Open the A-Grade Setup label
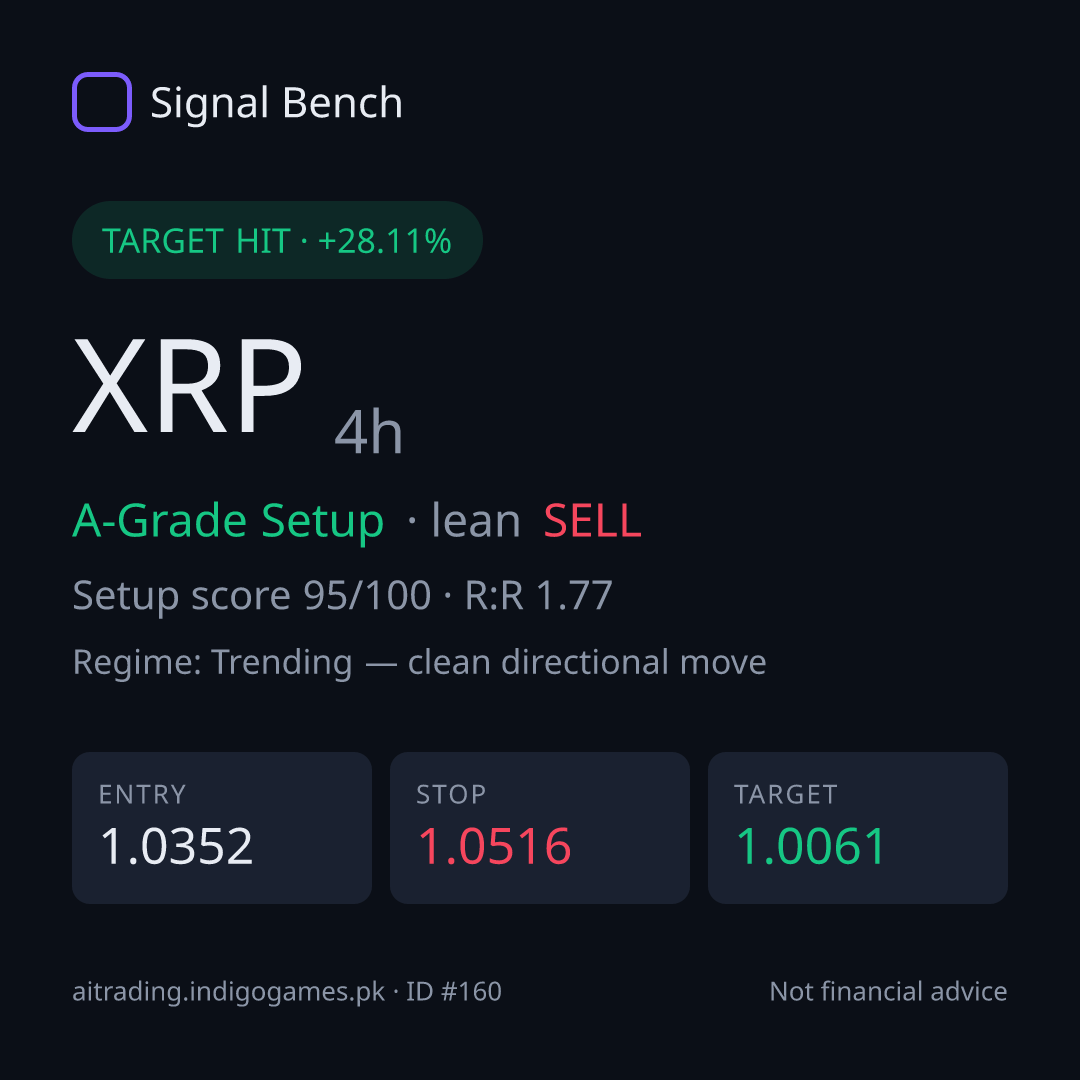The width and height of the screenshot is (1080, 1080). pyautogui.click(x=228, y=521)
